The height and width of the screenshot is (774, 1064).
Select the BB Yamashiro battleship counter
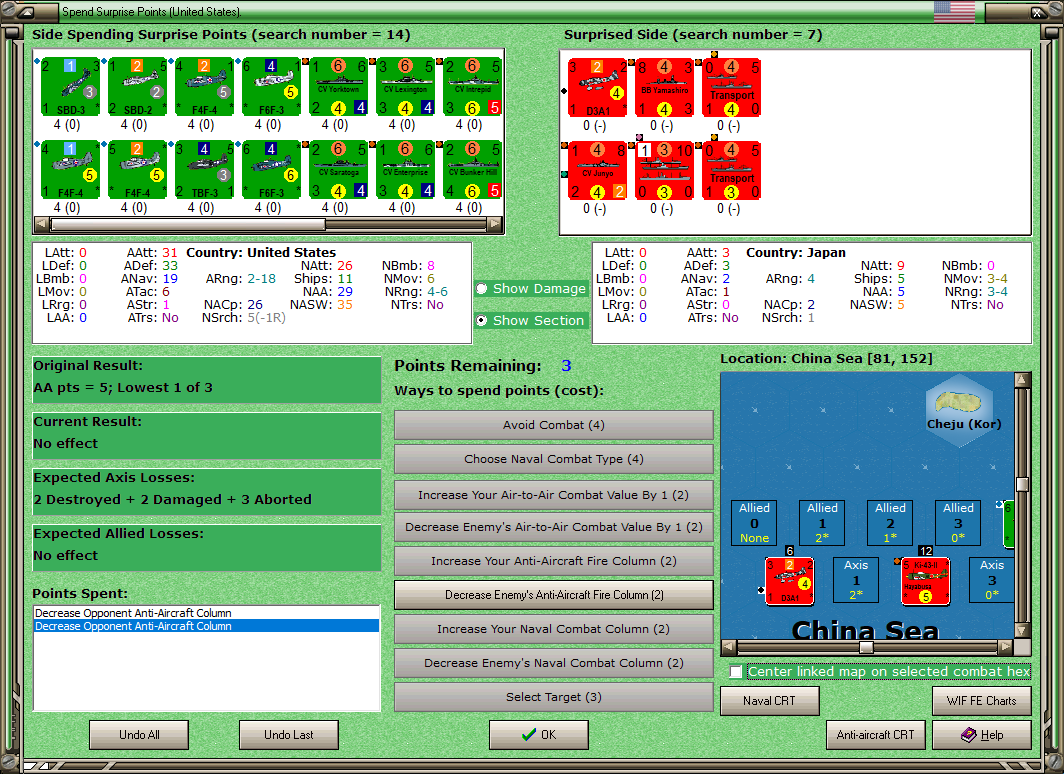tap(665, 88)
